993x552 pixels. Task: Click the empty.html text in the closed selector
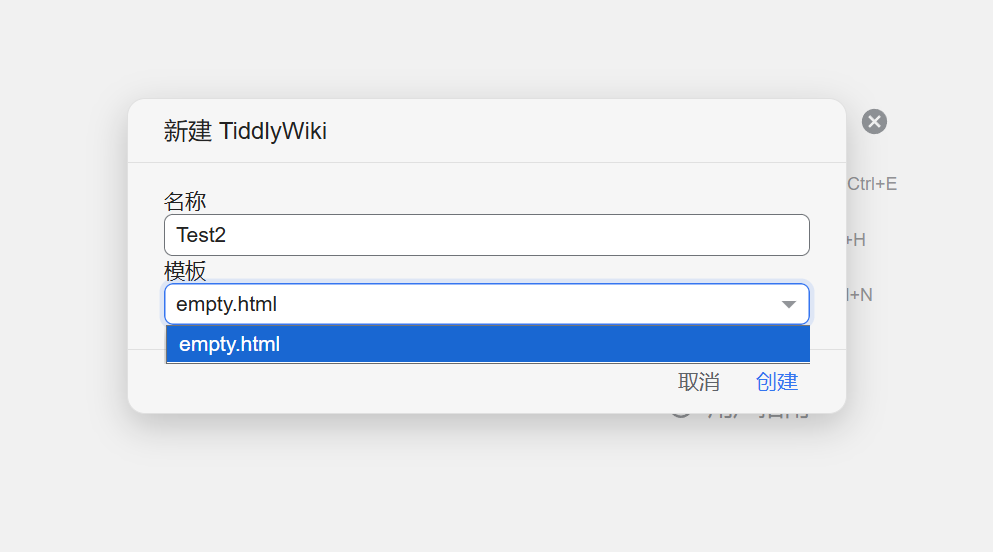[x=226, y=304]
